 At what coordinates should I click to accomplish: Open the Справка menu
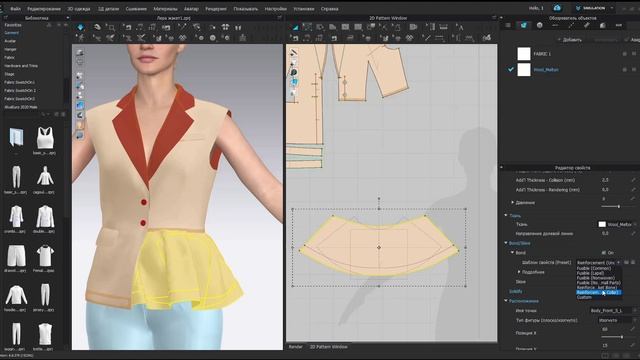(329, 9)
